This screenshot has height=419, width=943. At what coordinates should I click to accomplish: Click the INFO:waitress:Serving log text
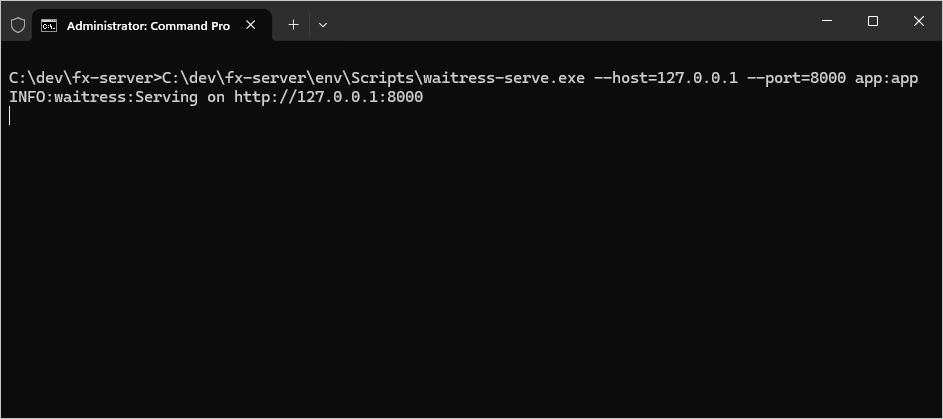(103, 97)
